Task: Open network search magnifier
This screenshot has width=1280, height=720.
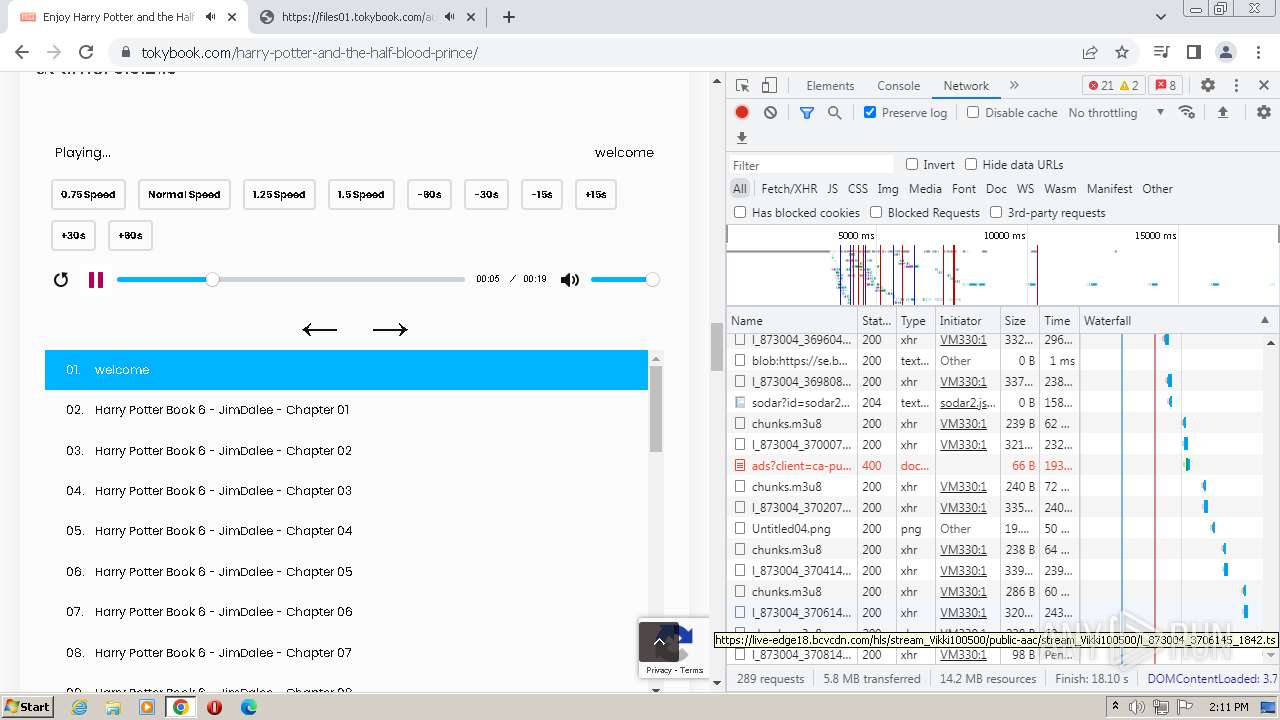Action: tap(835, 113)
